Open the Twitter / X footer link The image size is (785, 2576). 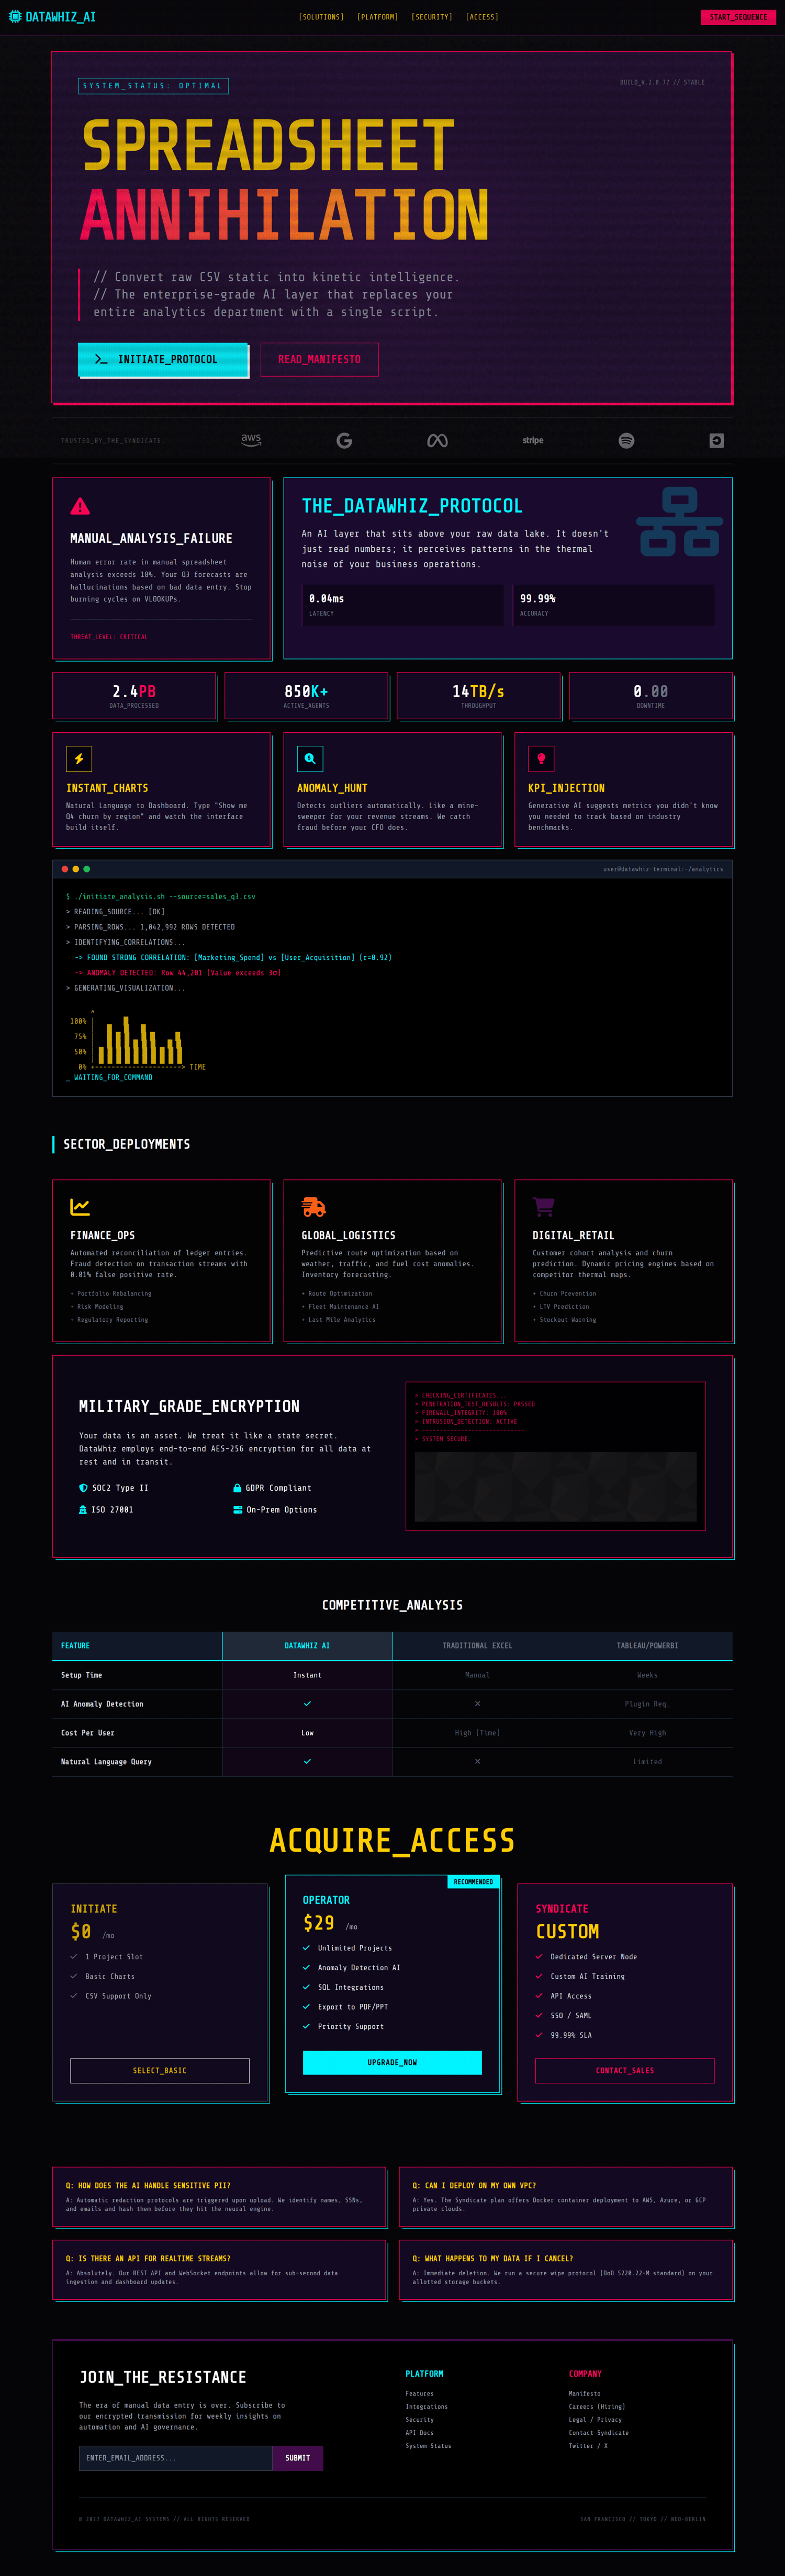click(588, 2446)
